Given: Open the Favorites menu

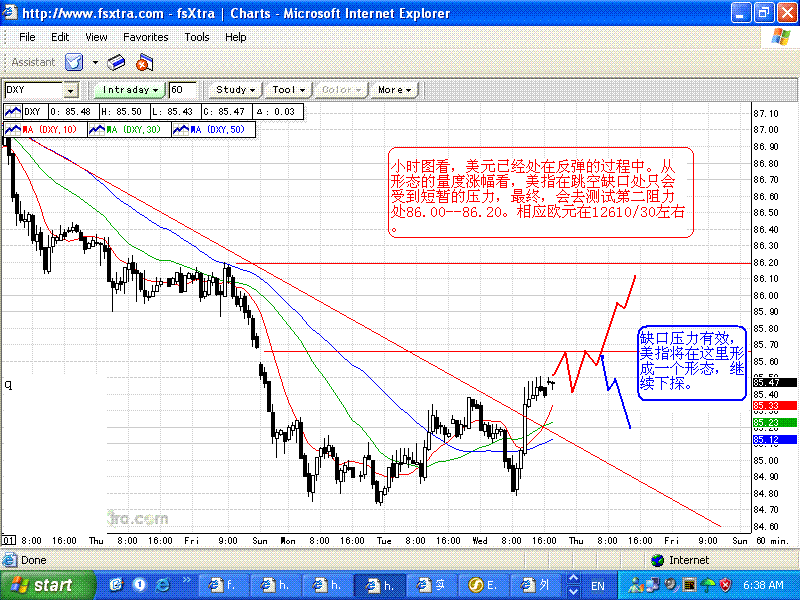Looking at the screenshot, I should pyautogui.click(x=145, y=37).
